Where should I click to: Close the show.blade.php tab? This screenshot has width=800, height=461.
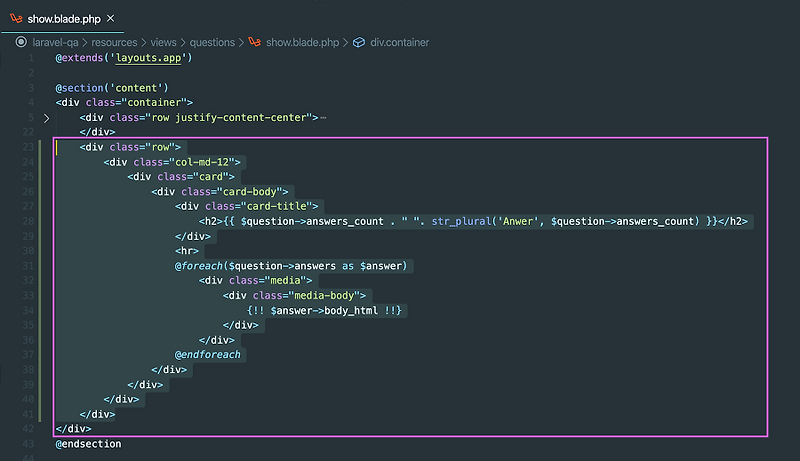111,18
